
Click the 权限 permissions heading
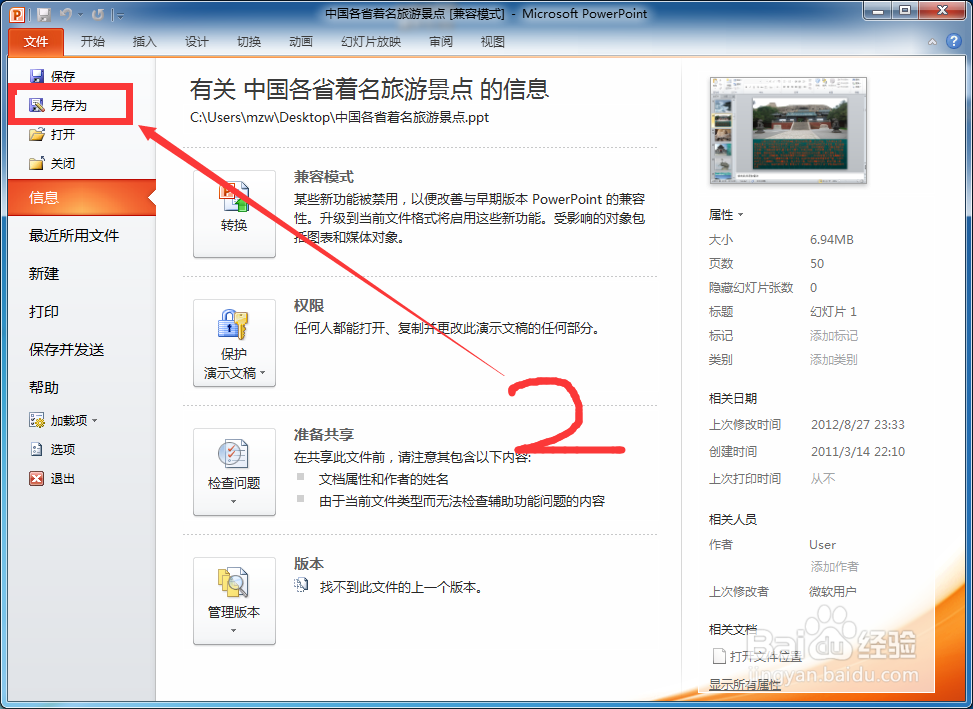point(308,306)
